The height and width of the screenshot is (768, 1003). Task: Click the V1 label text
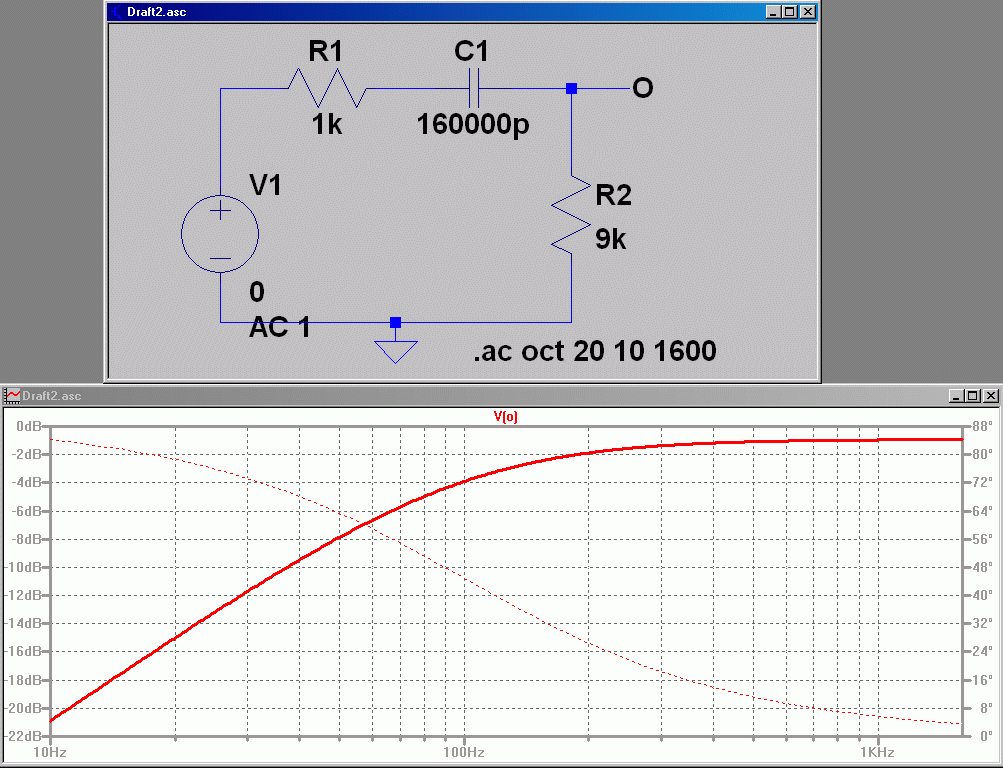click(x=265, y=185)
